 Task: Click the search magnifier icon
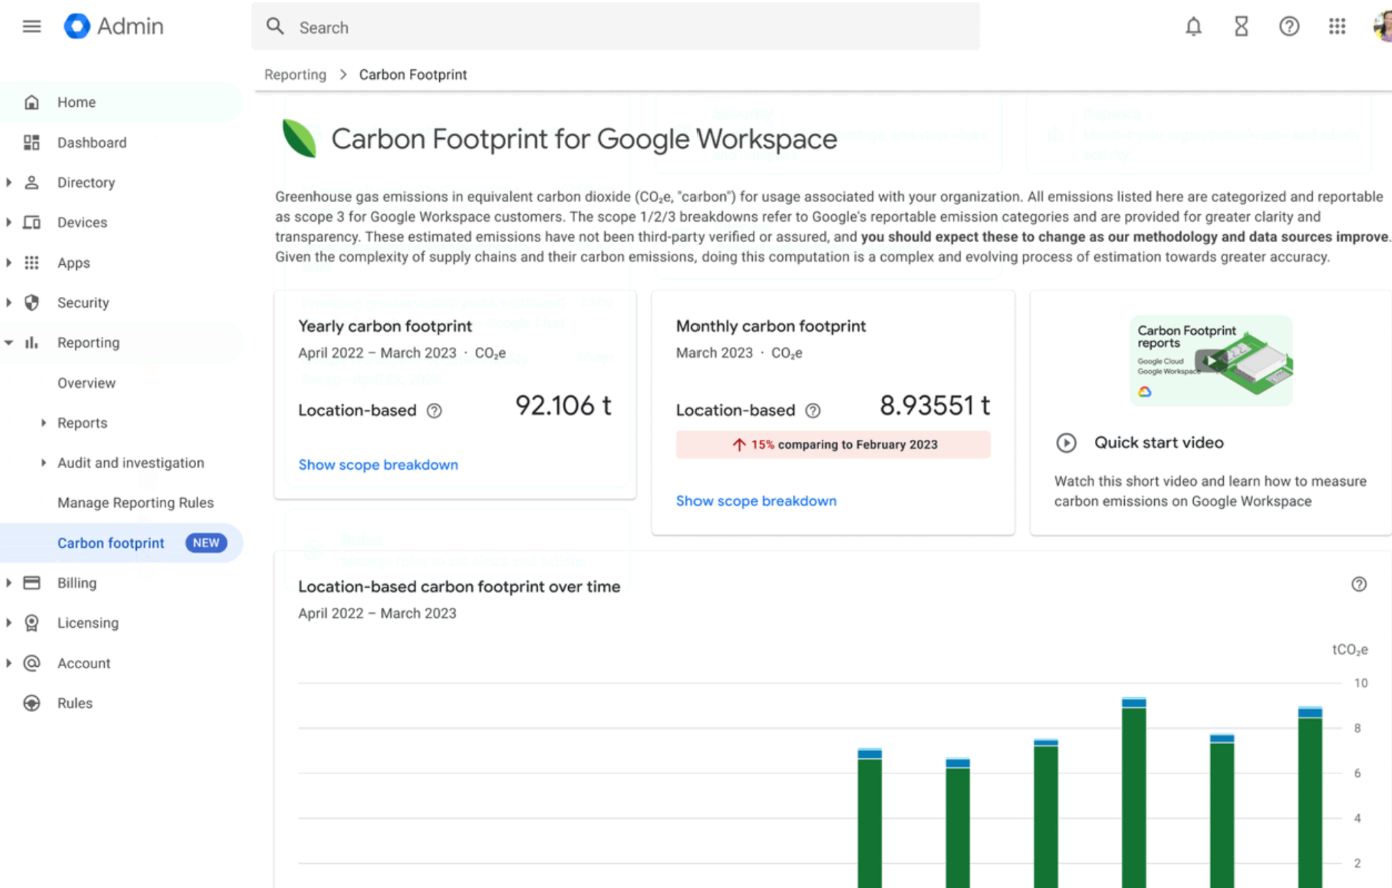pyautogui.click(x=275, y=27)
